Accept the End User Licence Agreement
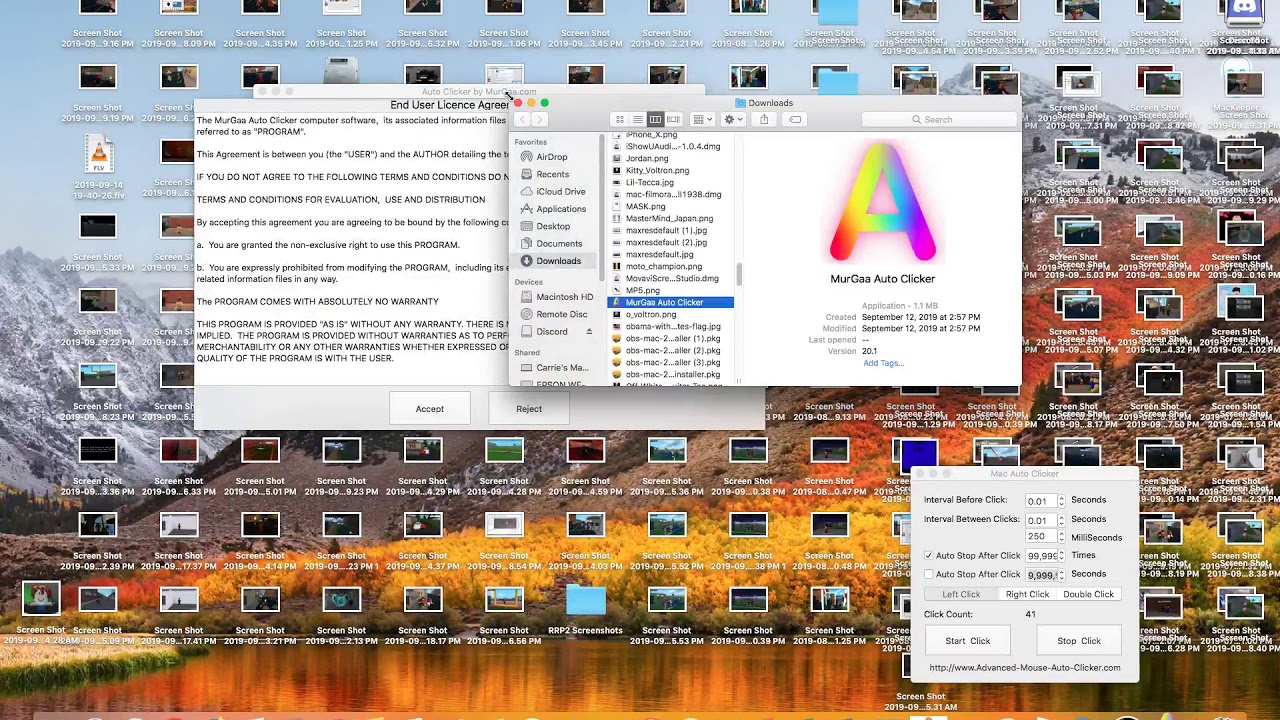This screenshot has width=1280, height=720. coord(430,408)
